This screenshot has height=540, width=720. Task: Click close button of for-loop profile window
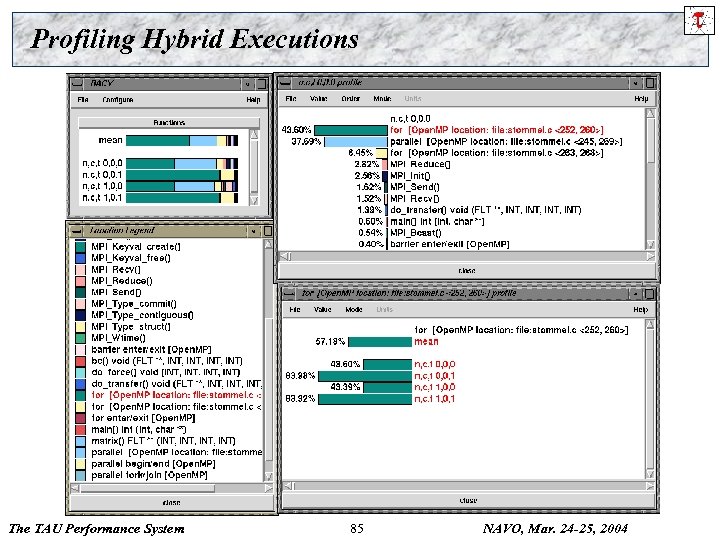click(468, 500)
